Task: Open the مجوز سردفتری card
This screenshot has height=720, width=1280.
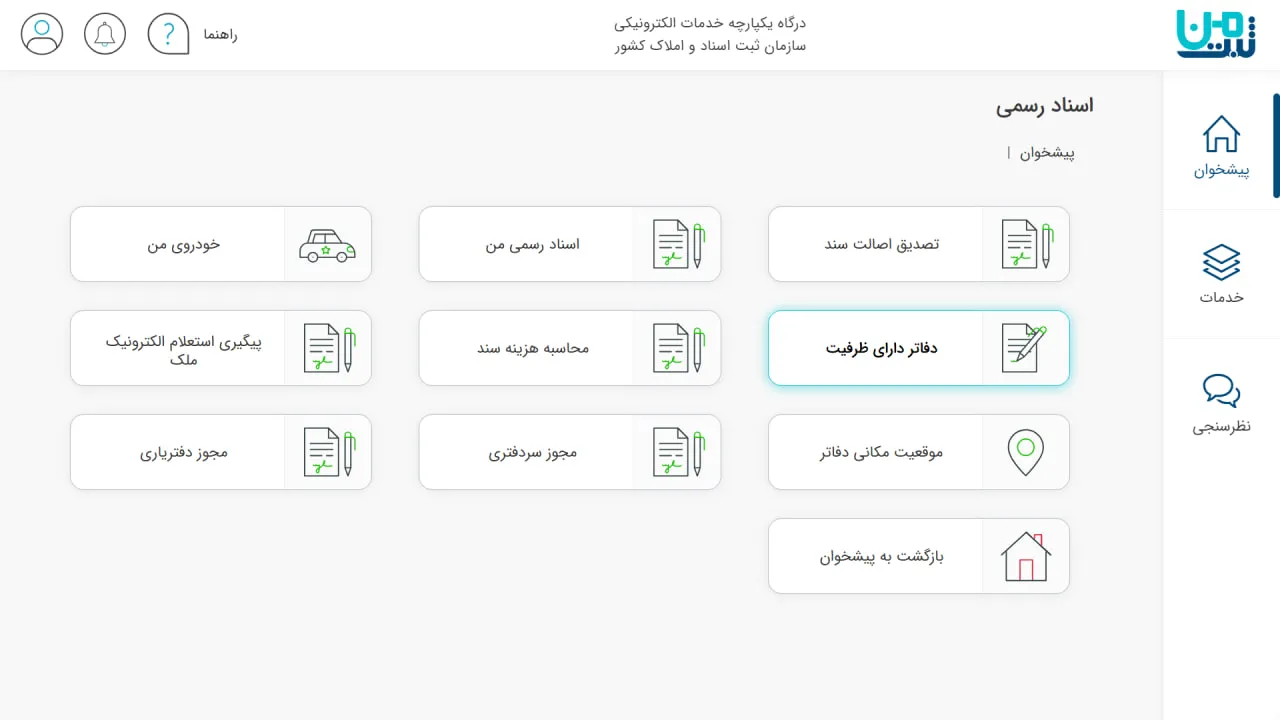Action: (x=570, y=452)
